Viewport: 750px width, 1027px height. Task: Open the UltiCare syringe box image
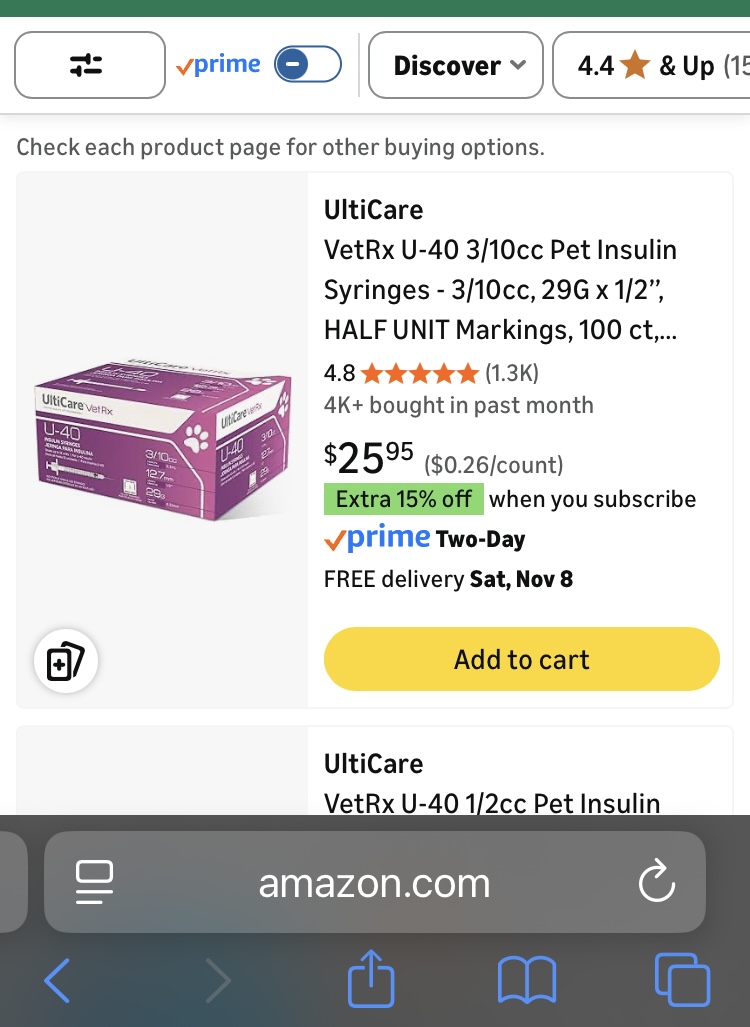162,440
